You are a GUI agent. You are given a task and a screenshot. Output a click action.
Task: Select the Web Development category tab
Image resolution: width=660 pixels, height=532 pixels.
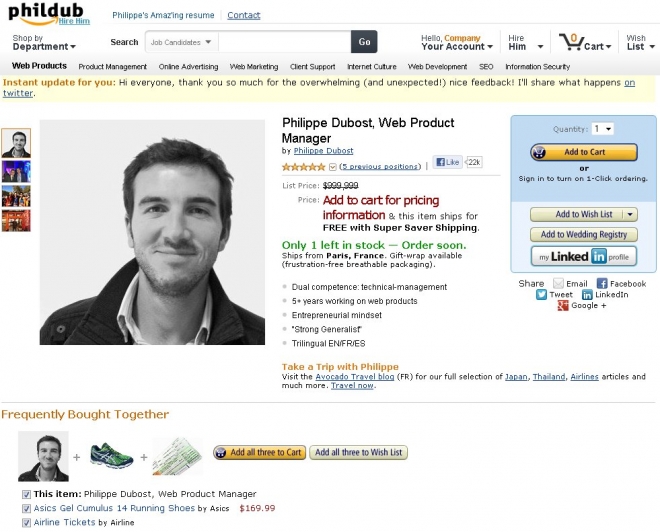(x=437, y=66)
